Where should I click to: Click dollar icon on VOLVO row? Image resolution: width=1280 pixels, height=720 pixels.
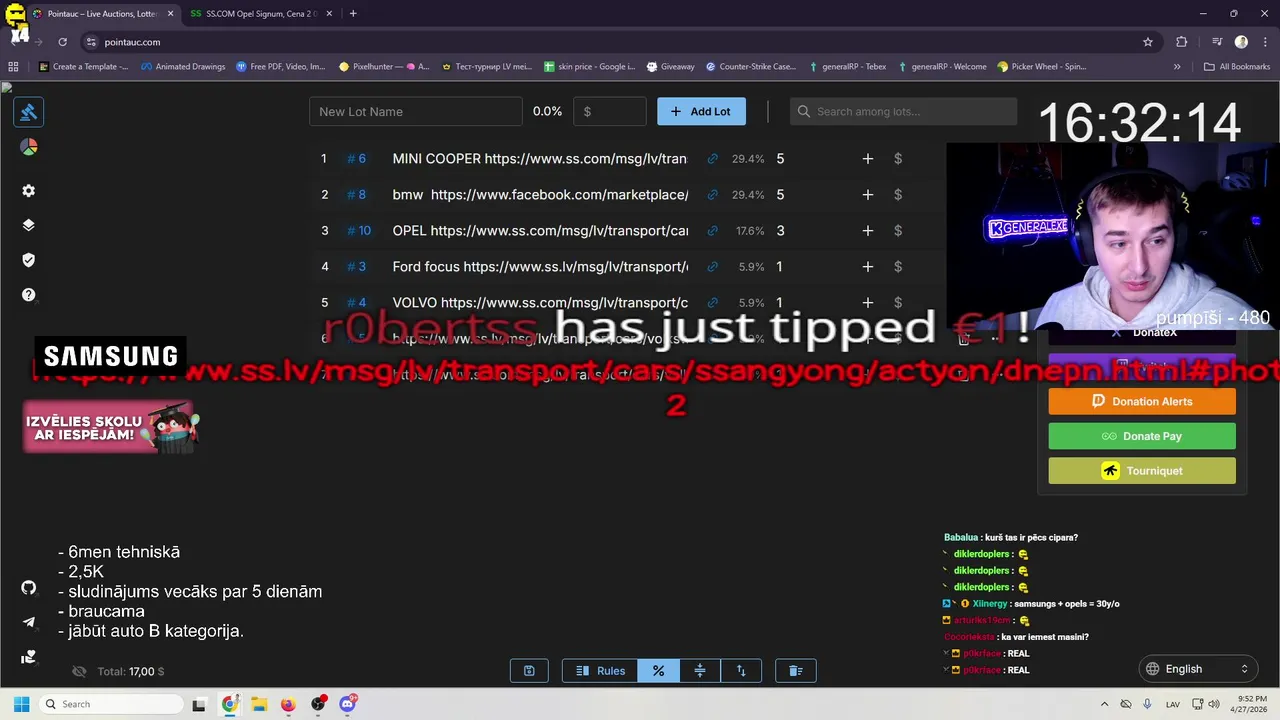coord(898,303)
